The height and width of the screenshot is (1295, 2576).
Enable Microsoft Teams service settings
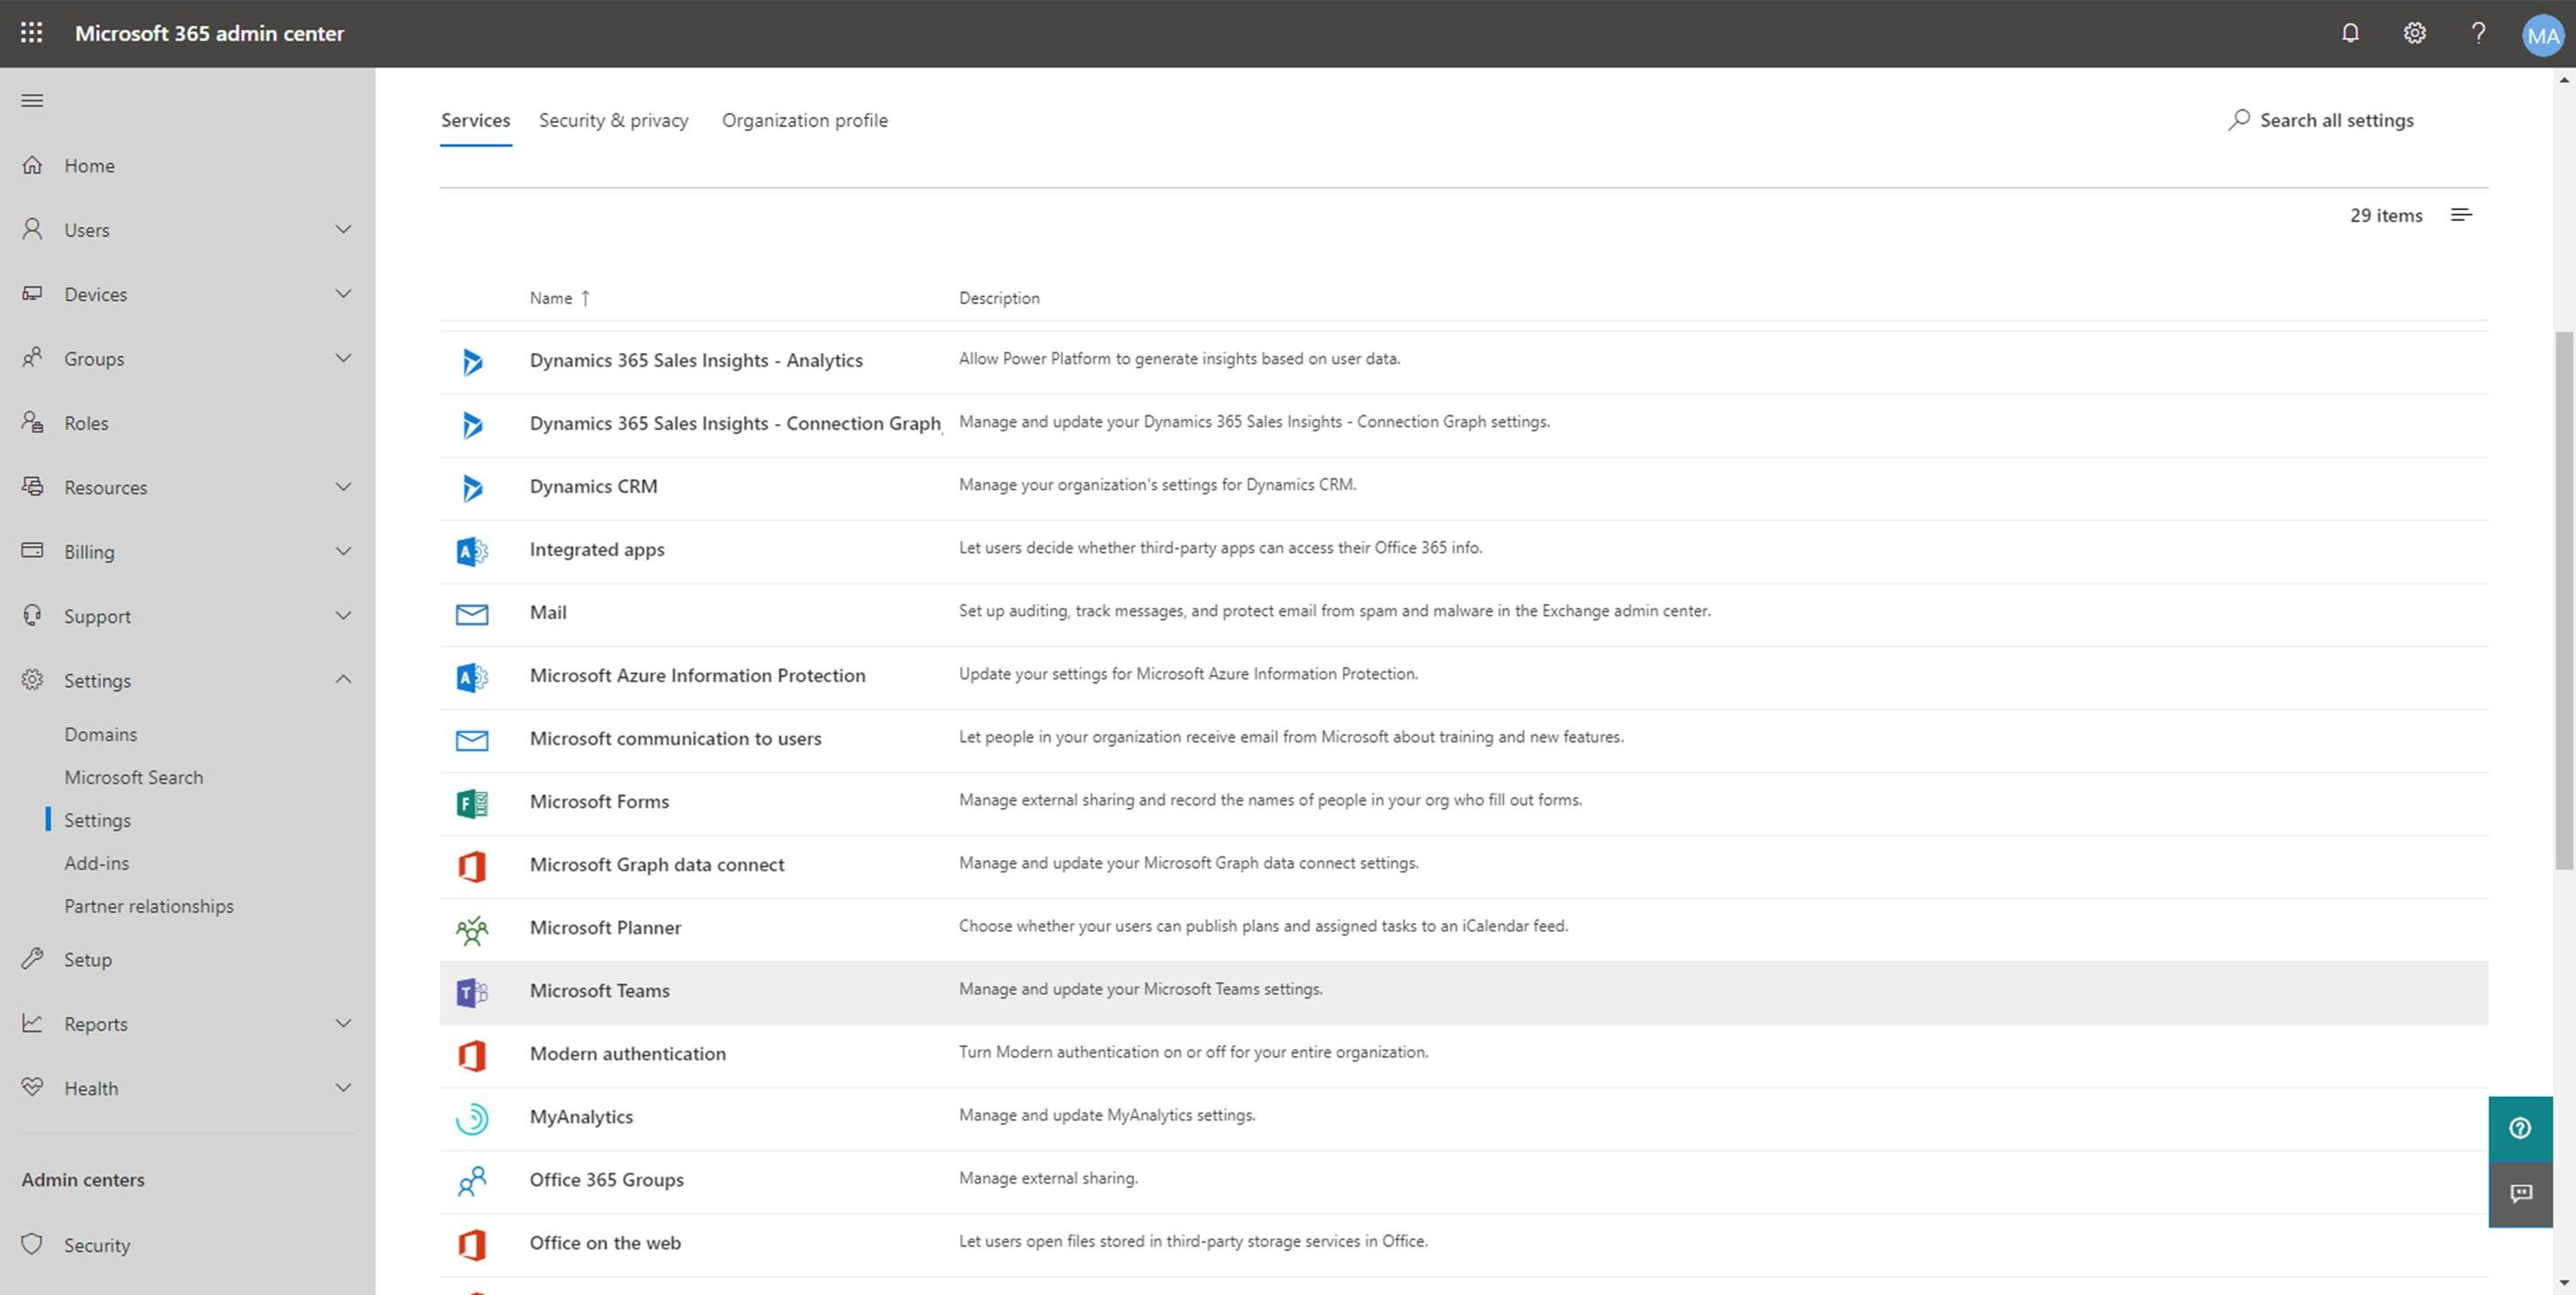600,989
